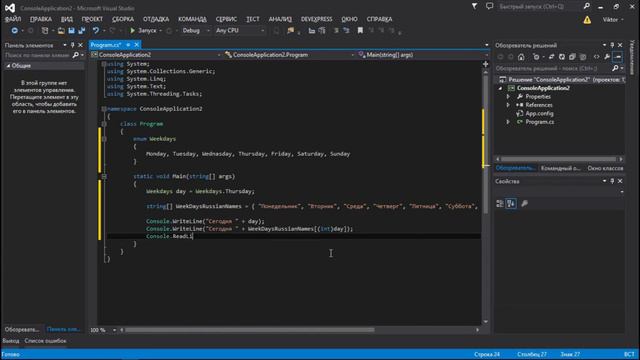
Task: Click the notifications filter flag icon
Action: point(474,7)
